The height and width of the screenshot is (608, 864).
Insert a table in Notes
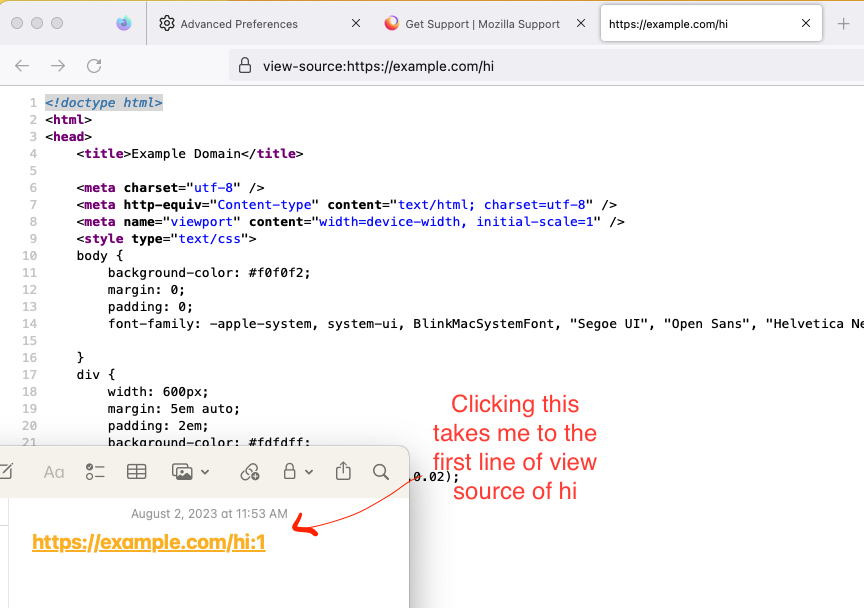click(137, 472)
